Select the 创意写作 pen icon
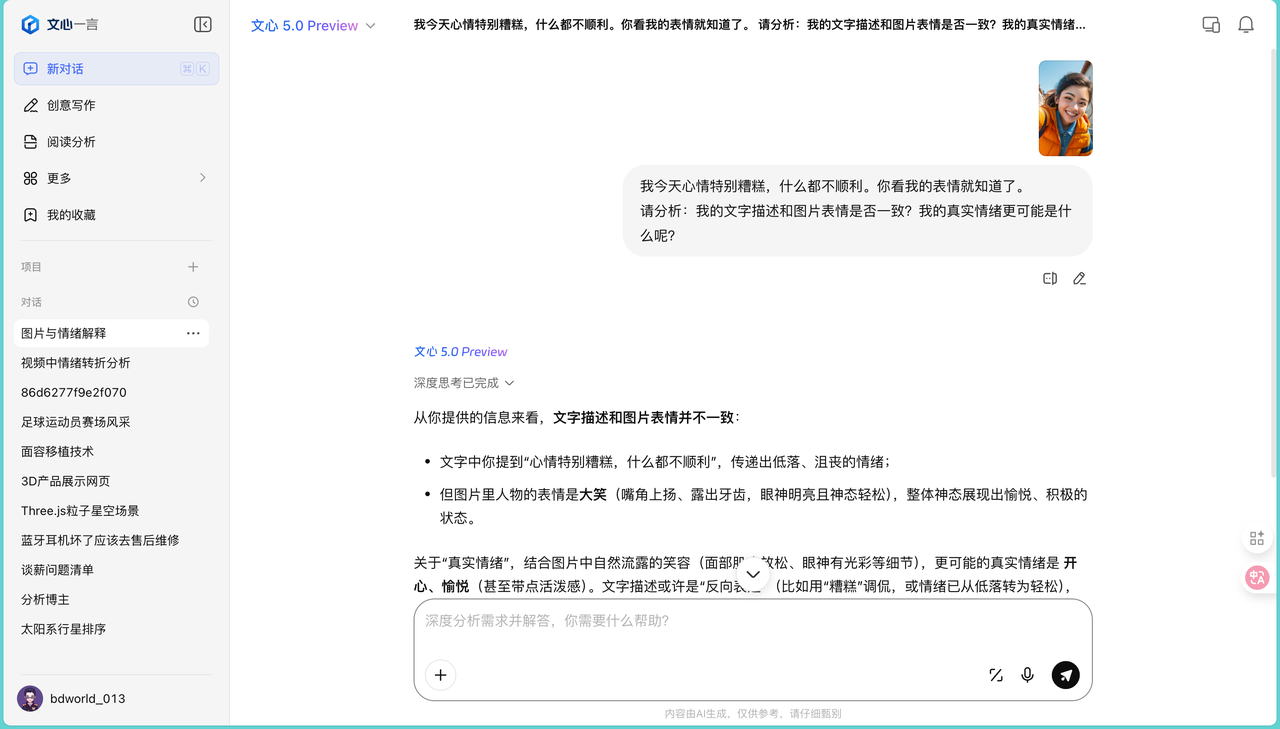Viewport: 1280px width, 729px height. tap(31, 105)
